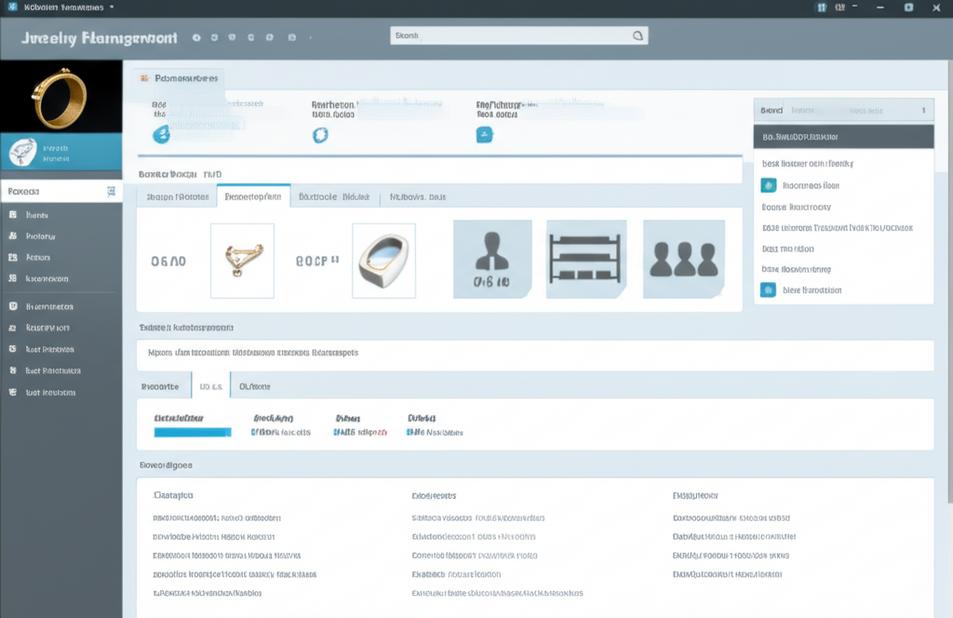
Task: Click the first blue circular icon below header
Action: pos(161,135)
